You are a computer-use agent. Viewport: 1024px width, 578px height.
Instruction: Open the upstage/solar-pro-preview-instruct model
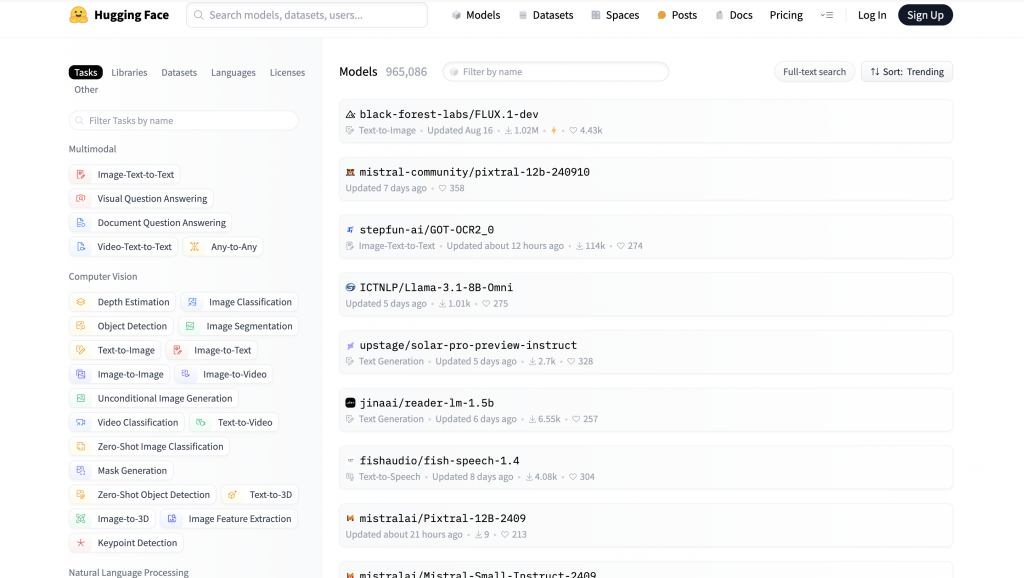coord(645,352)
